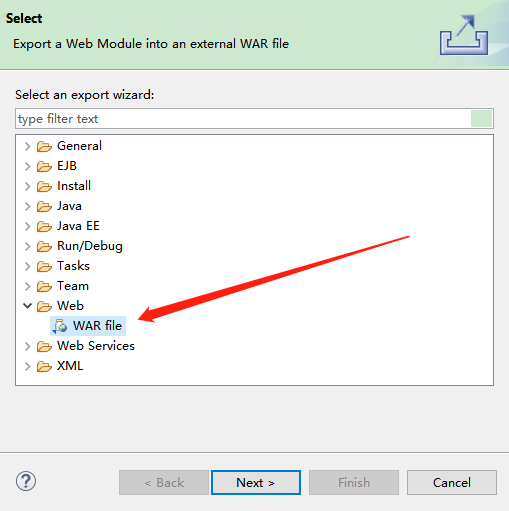Click the EJB folder icon
Viewport: 509px width, 511px height.
[x=44, y=166]
